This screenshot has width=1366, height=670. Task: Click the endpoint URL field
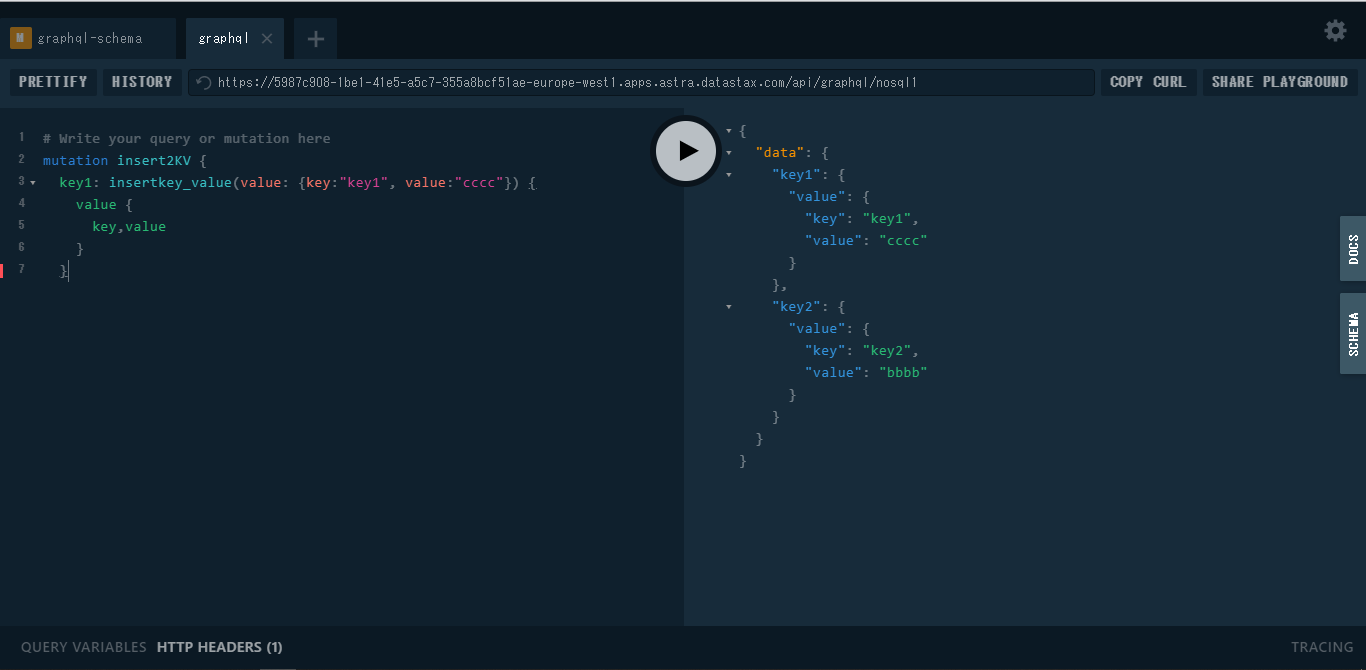tap(641, 82)
